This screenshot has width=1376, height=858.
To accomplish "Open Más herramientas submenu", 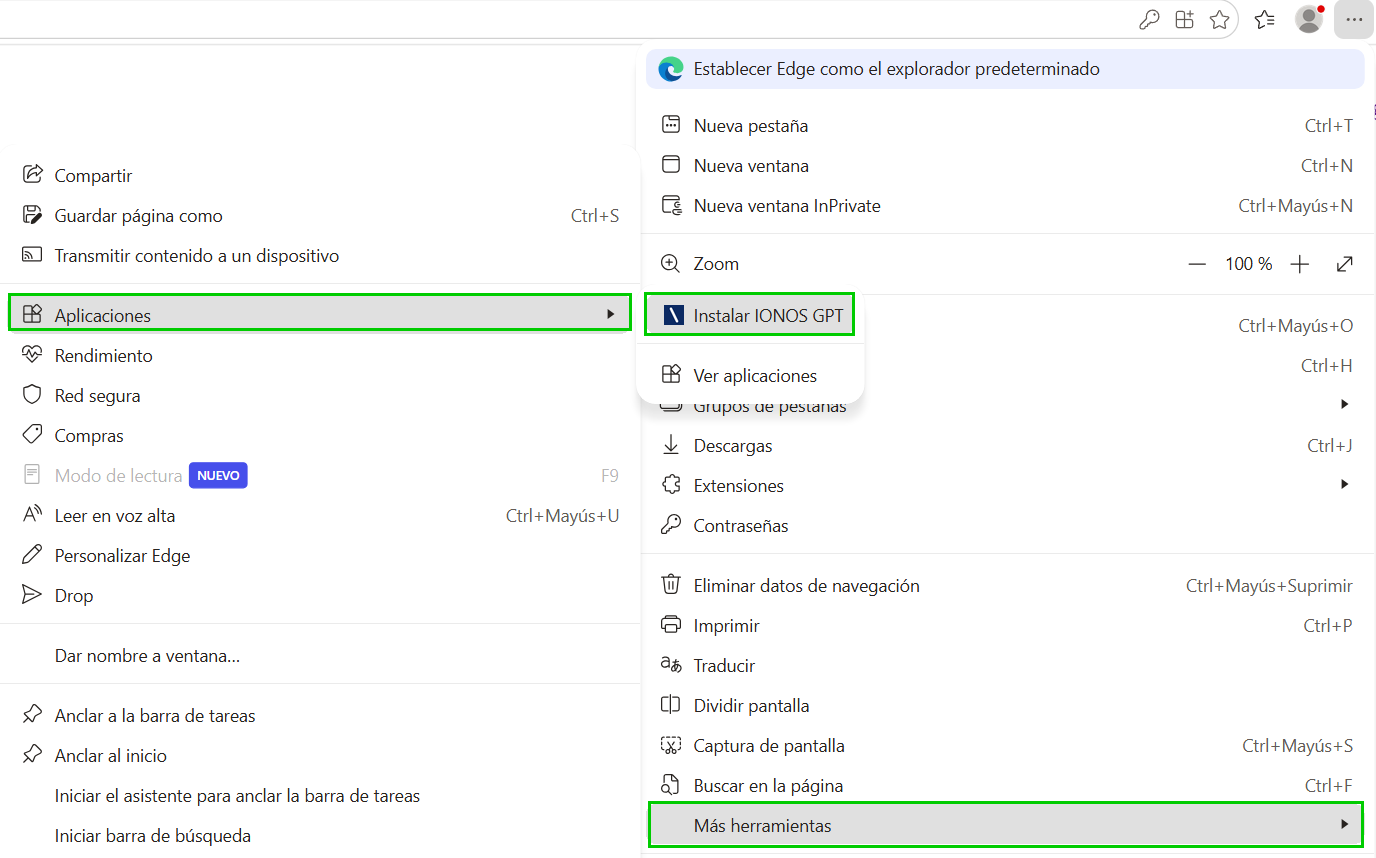I will (1005, 825).
